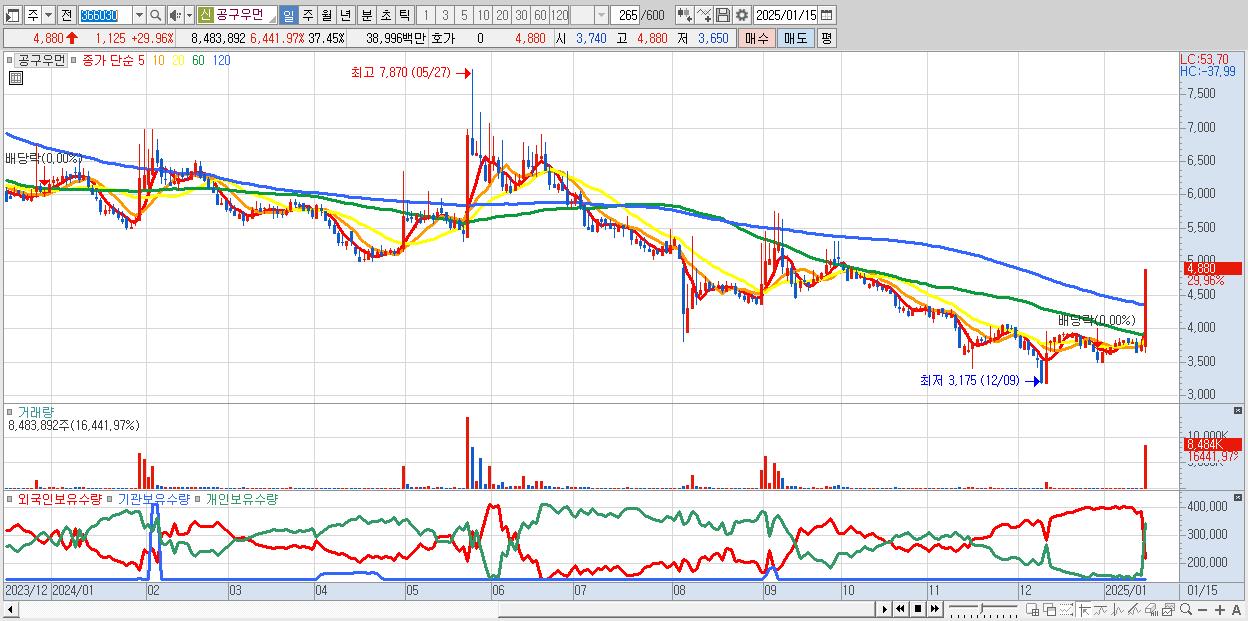Click the 매수 buy button
Viewport: 1248px width, 621px height.
coord(757,38)
